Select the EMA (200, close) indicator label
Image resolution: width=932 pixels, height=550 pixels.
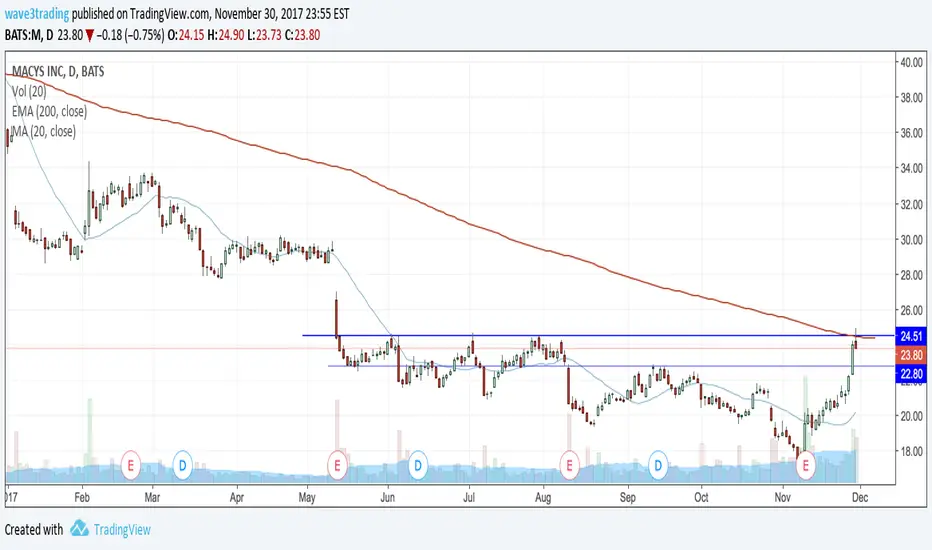coord(49,111)
